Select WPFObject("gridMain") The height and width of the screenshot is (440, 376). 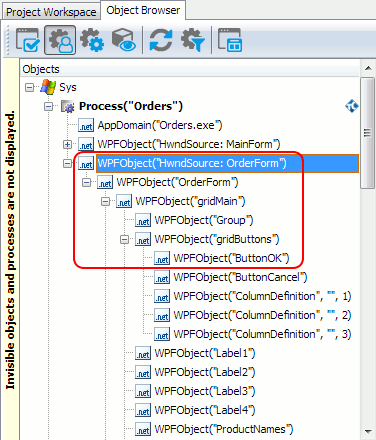click(190, 201)
